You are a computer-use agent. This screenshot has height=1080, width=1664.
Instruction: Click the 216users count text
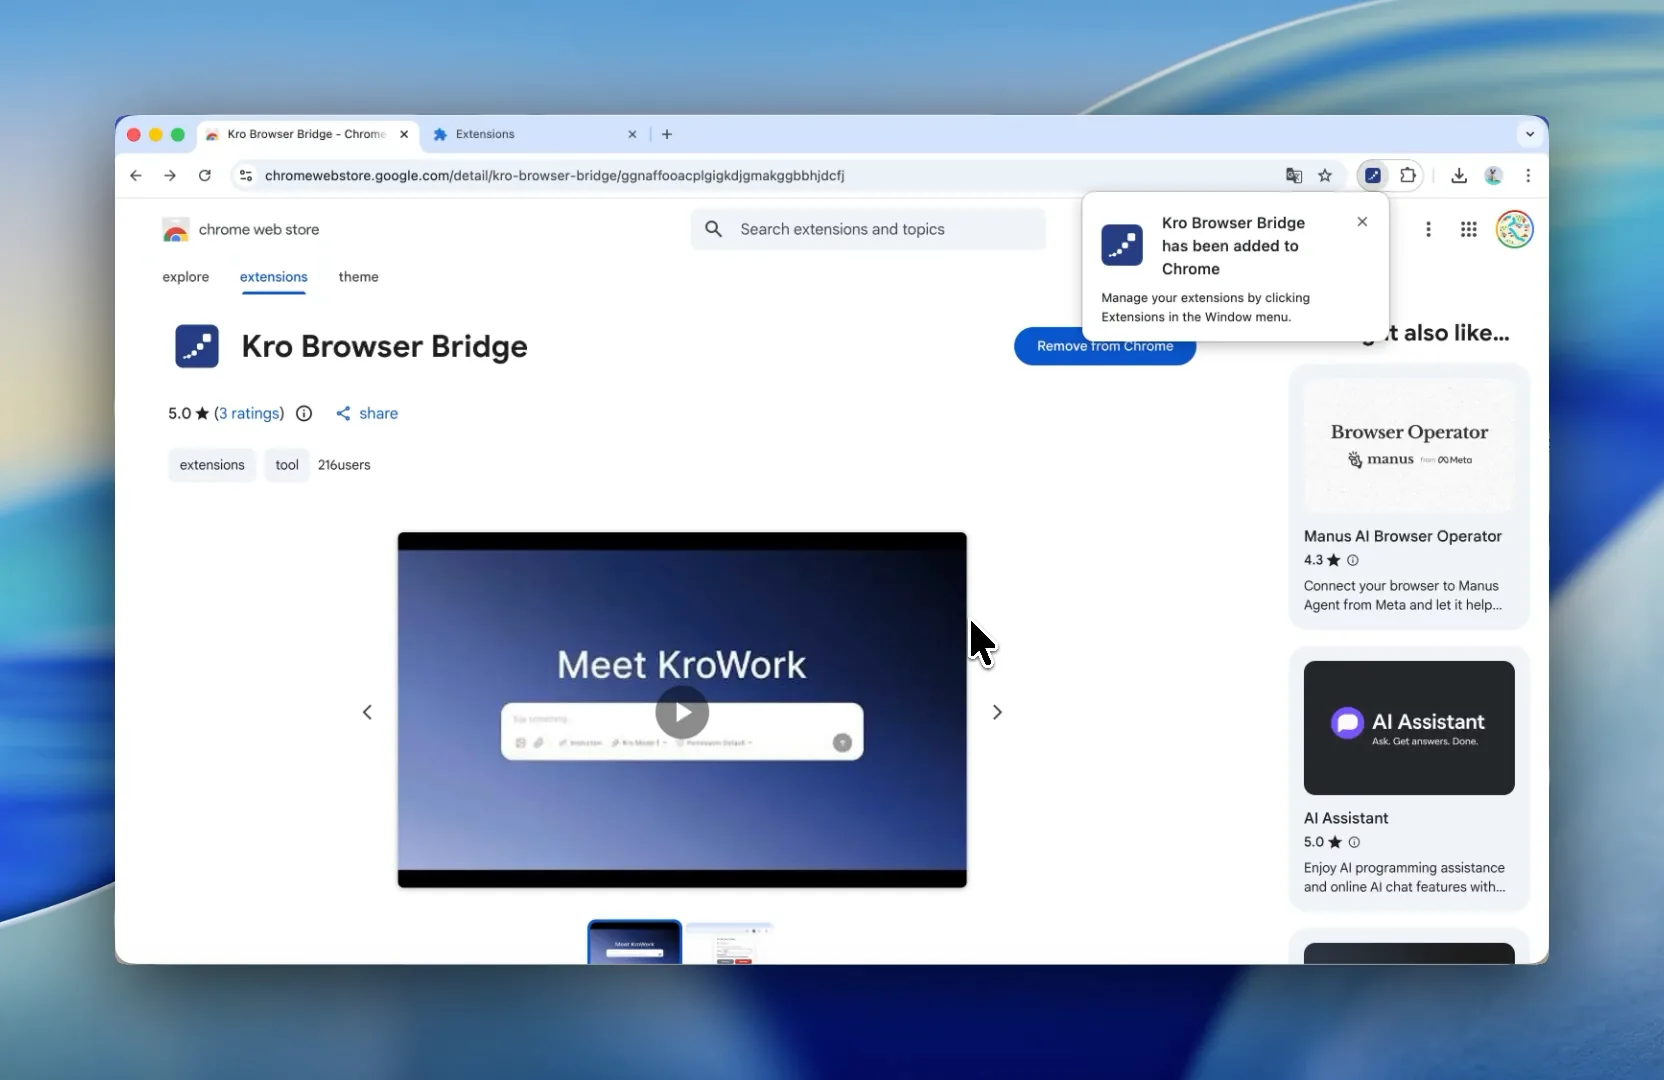pos(344,465)
